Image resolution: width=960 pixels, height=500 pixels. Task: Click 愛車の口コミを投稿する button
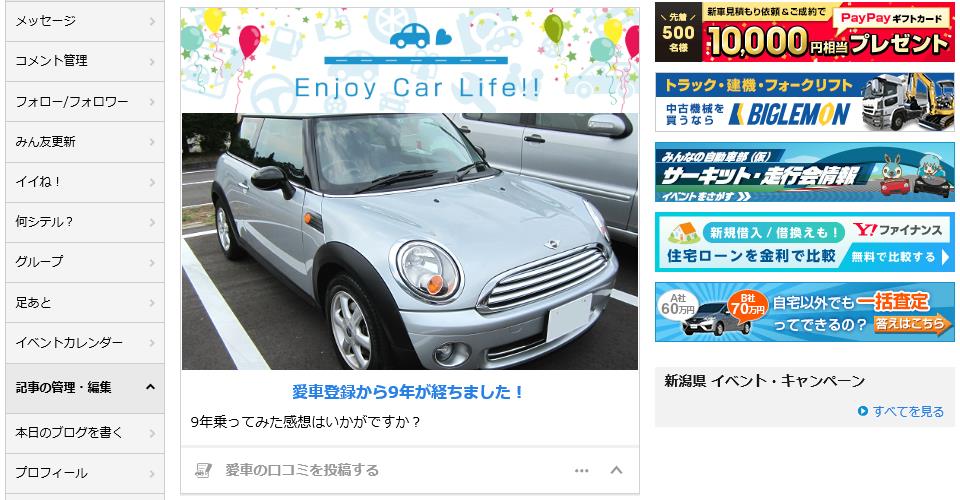pyautogui.click(x=302, y=470)
